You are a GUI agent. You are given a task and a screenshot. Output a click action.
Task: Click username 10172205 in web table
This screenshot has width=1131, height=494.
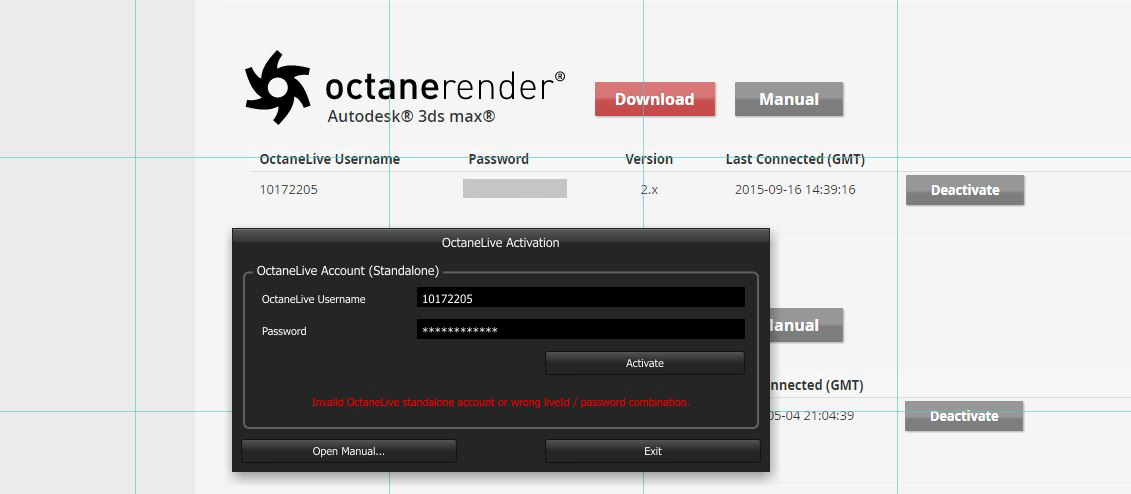(289, 190)
